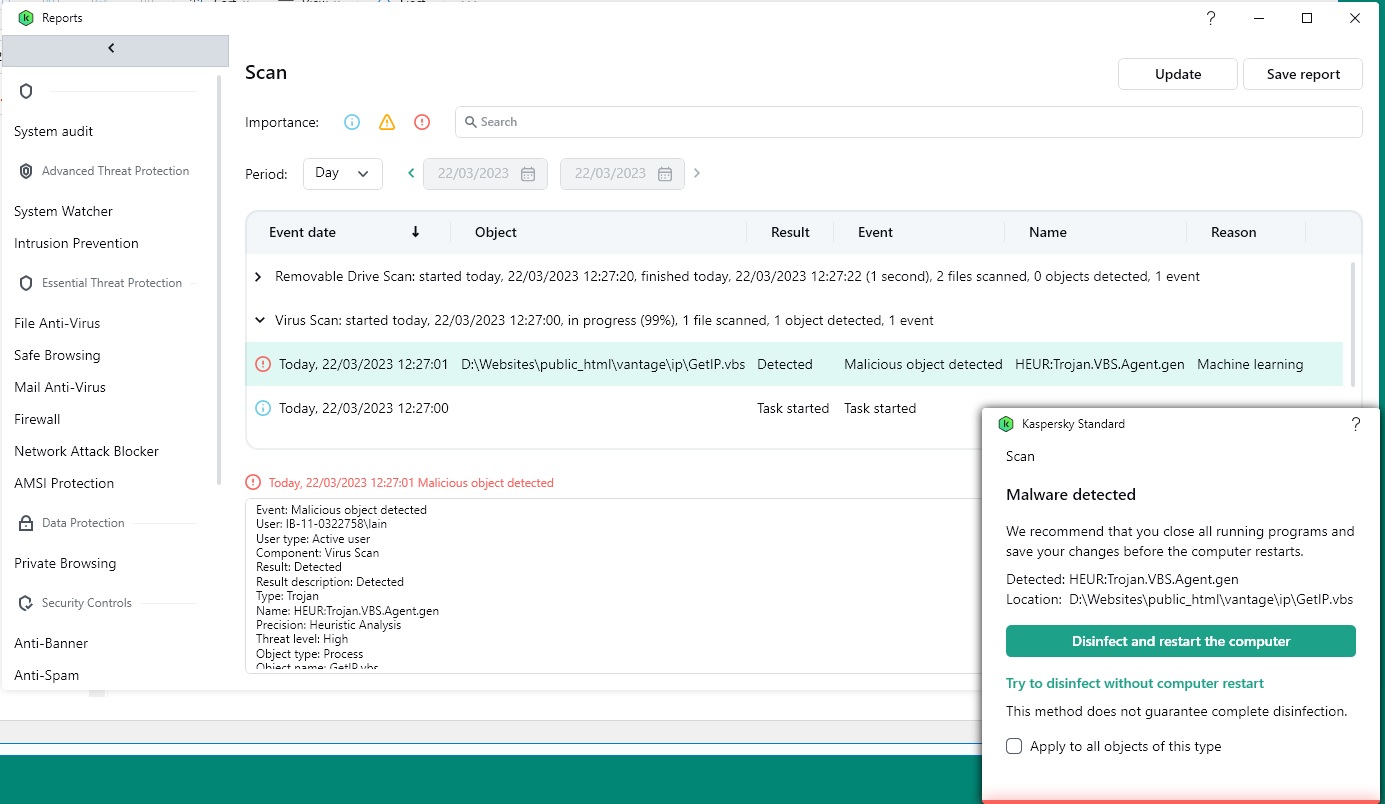Open the Period Day dropdown
This screenshot has width=1385, height=804.
tap(343, 173)
